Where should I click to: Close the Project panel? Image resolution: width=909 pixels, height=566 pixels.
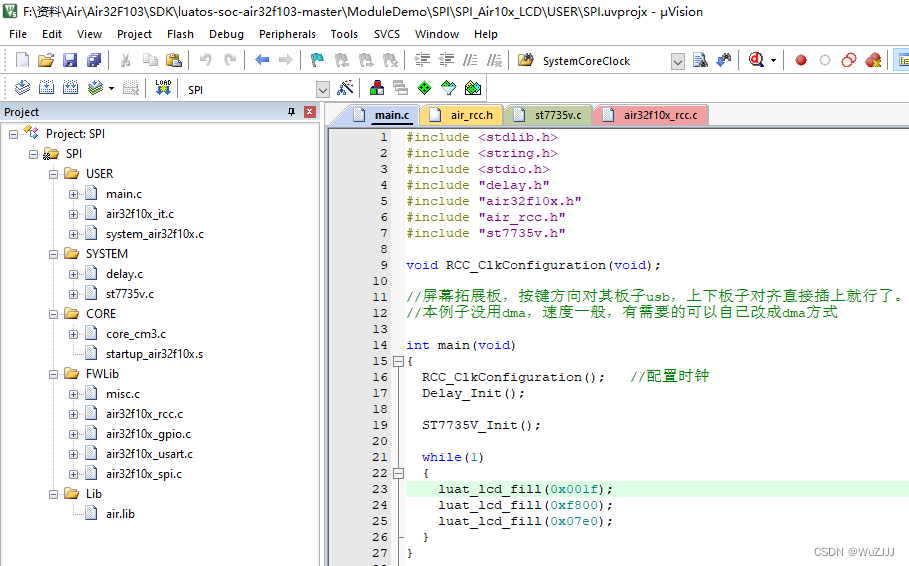[x=309, y=112]
